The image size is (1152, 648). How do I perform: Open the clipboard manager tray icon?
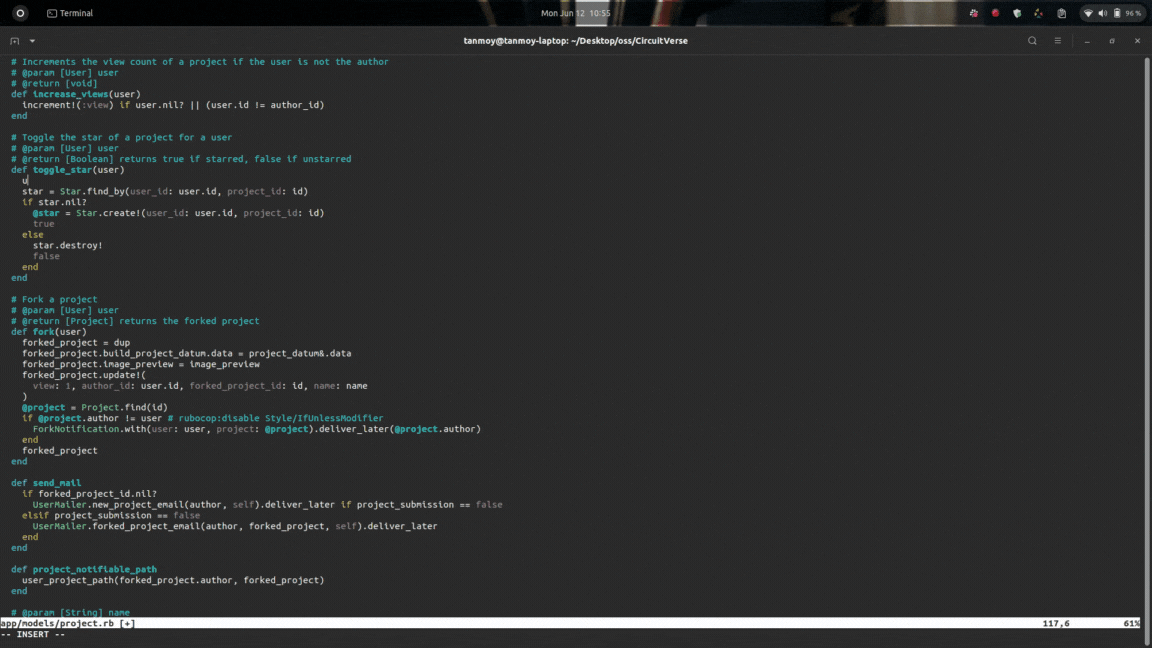pyautogui.click(x=1061, y=13)
